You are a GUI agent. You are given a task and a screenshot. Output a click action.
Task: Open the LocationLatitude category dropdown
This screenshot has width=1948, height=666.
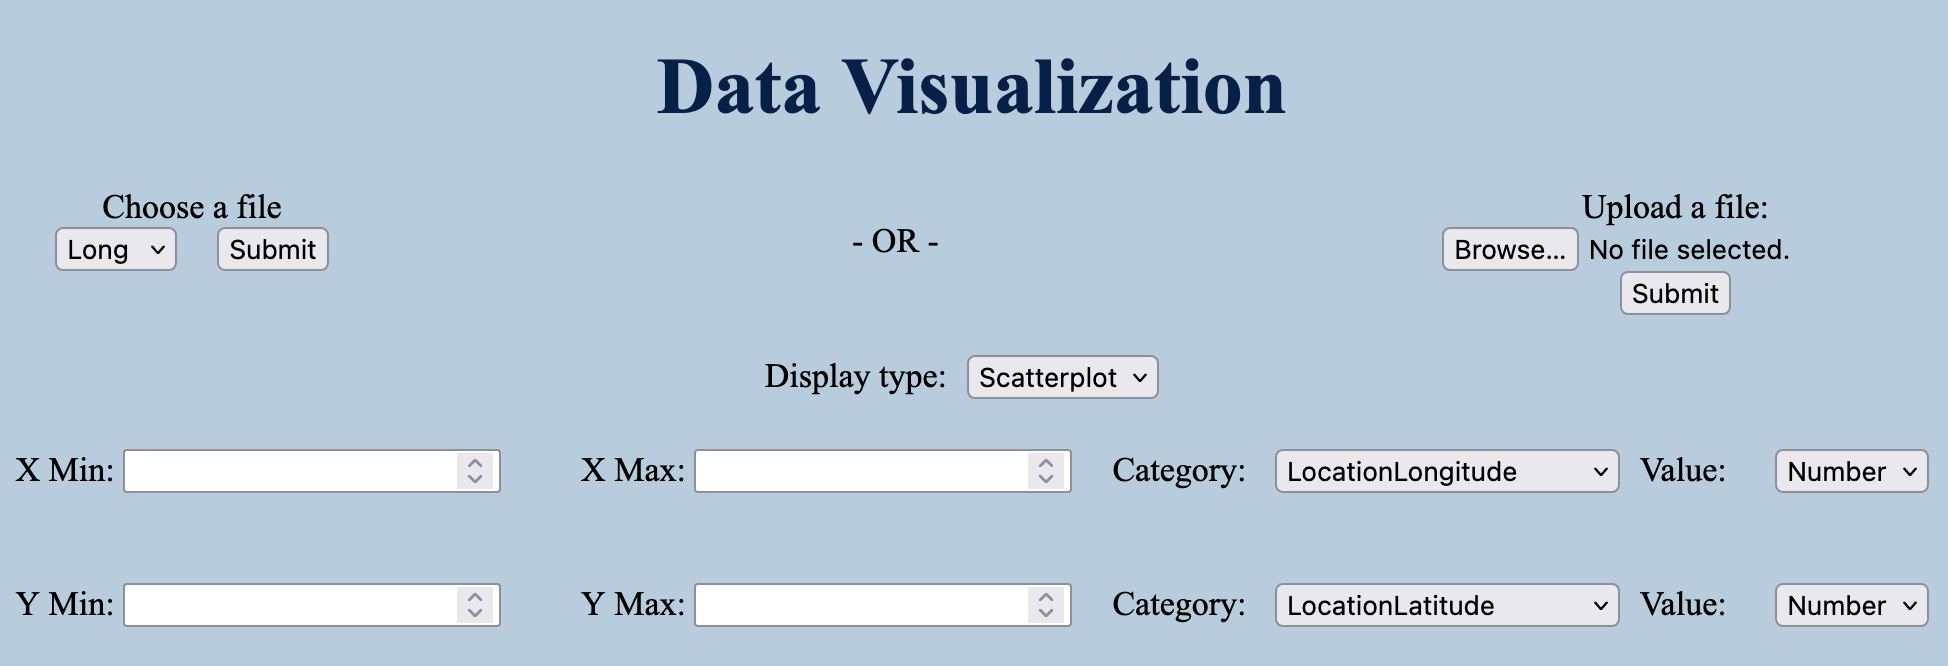pyautogui.click(x=1446, y=606)
